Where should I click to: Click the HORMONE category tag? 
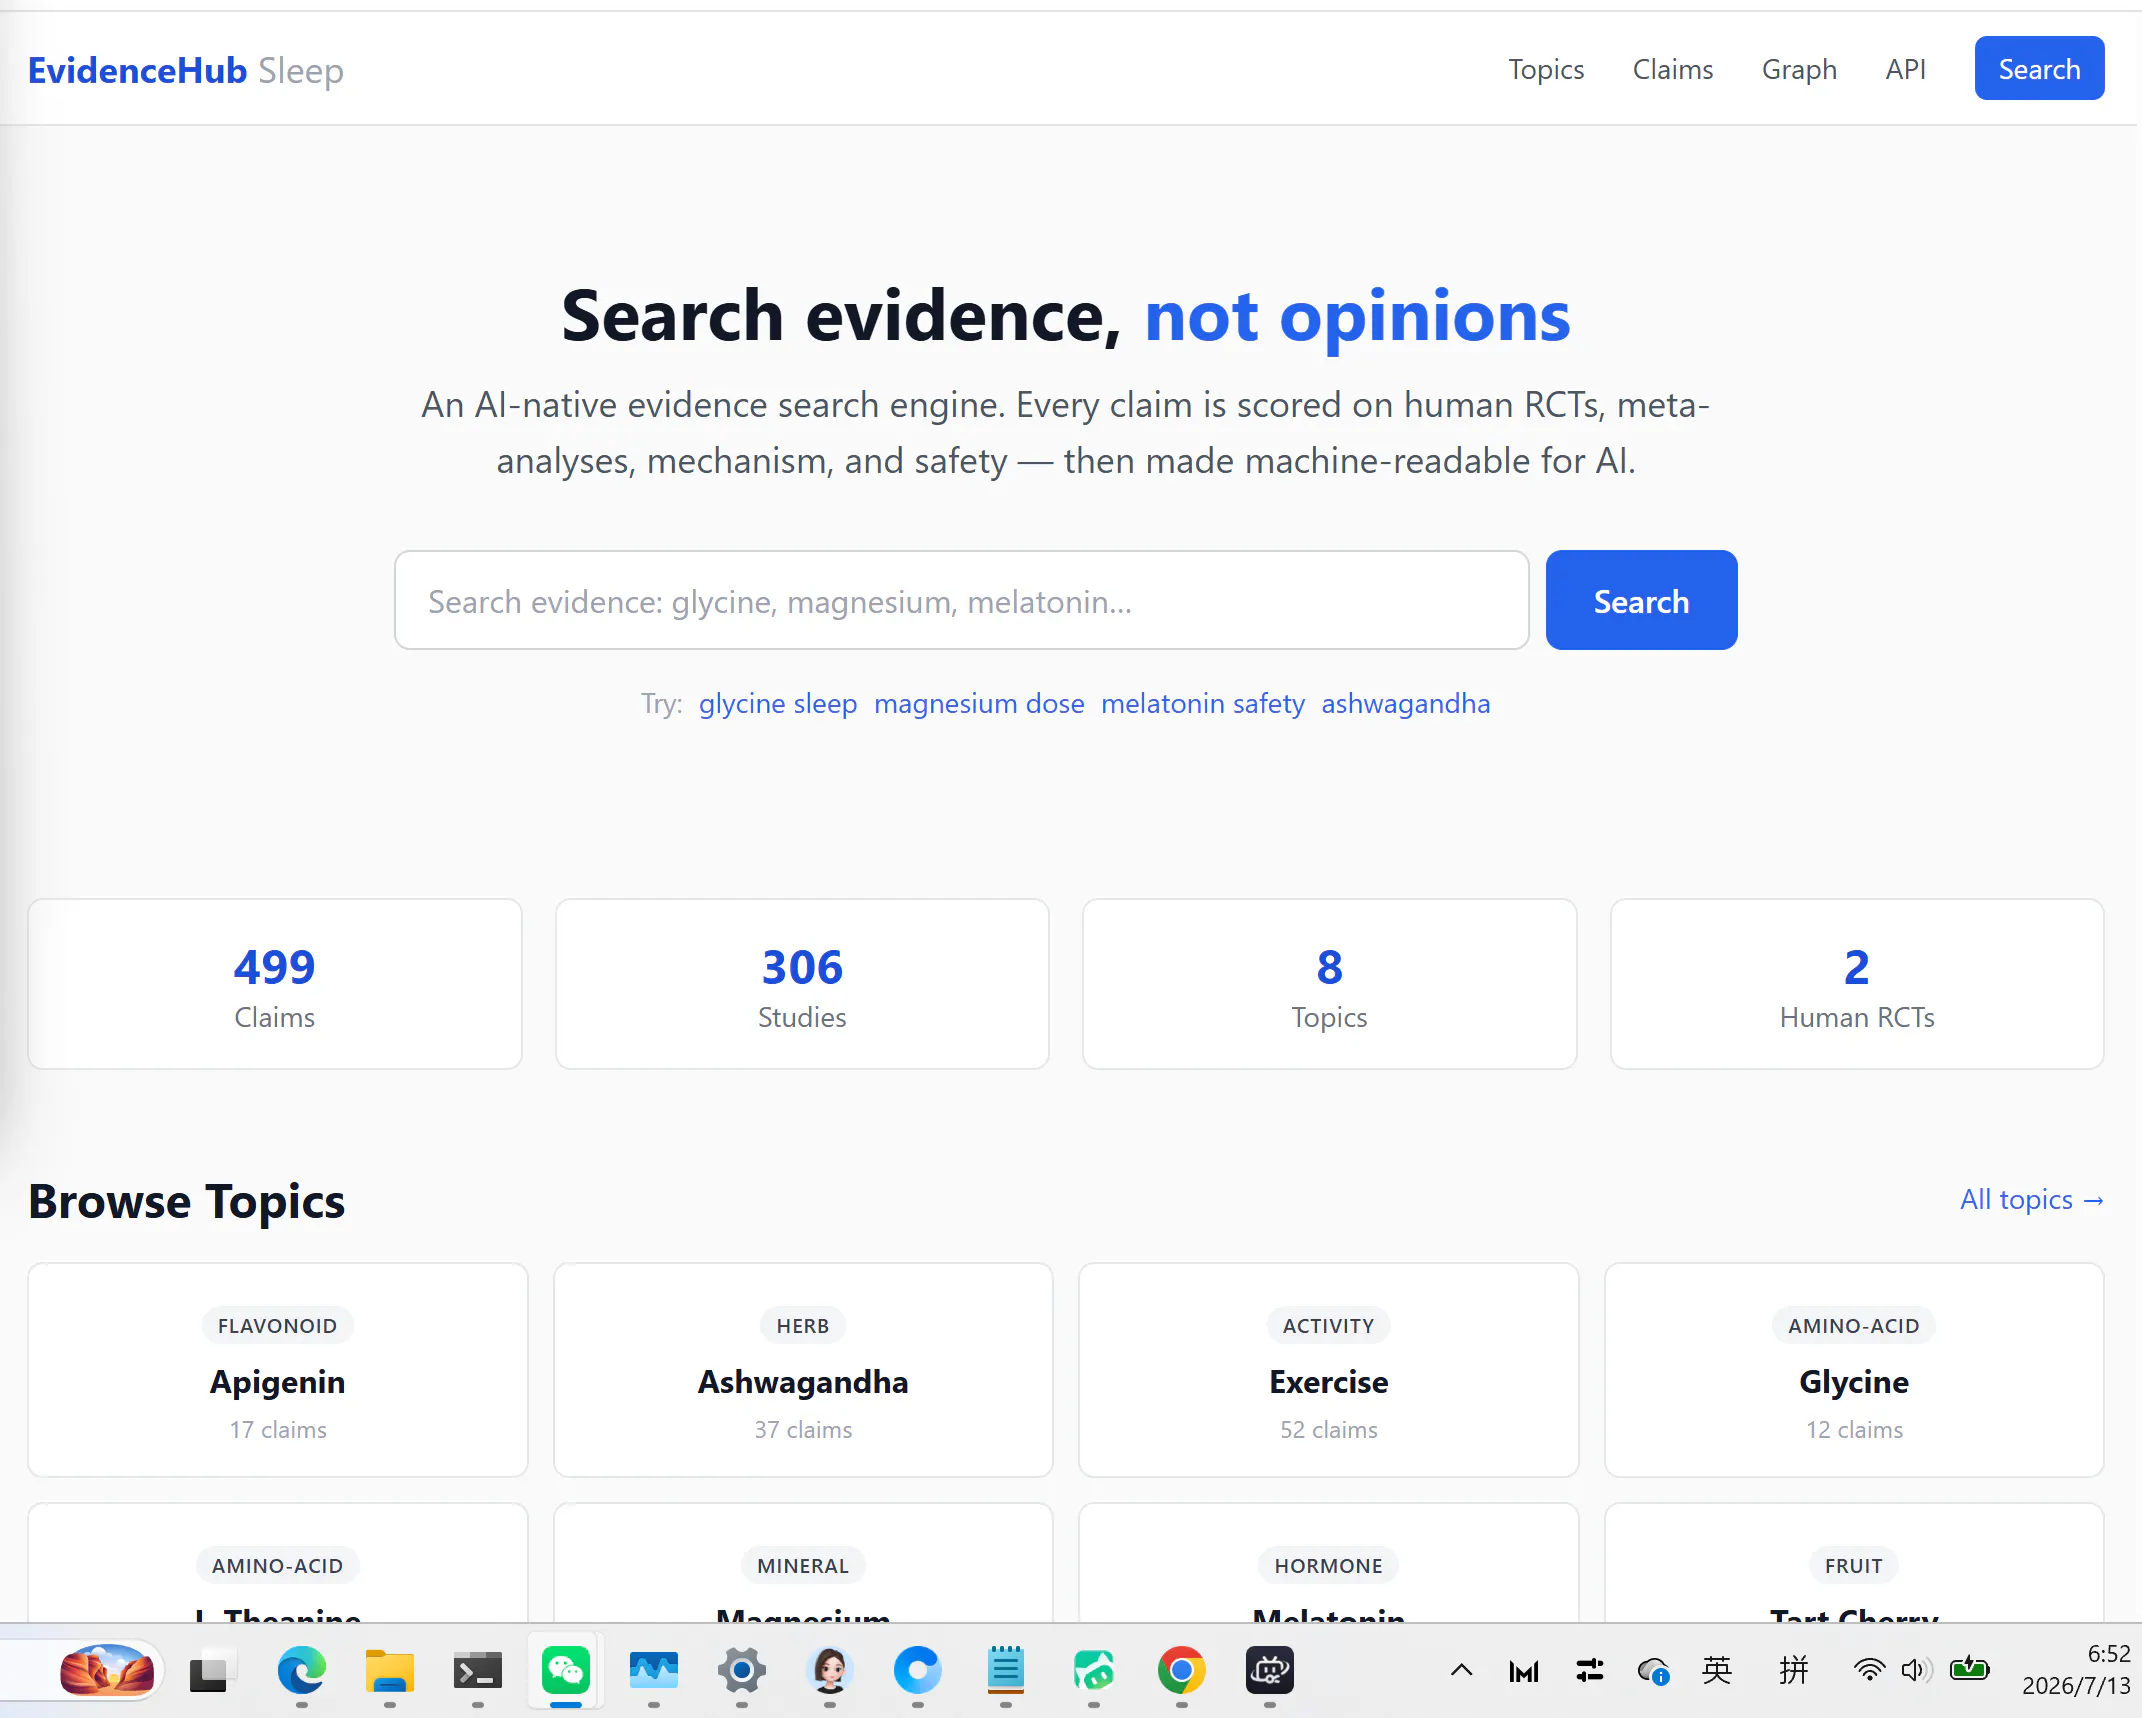(1329, 1565)
